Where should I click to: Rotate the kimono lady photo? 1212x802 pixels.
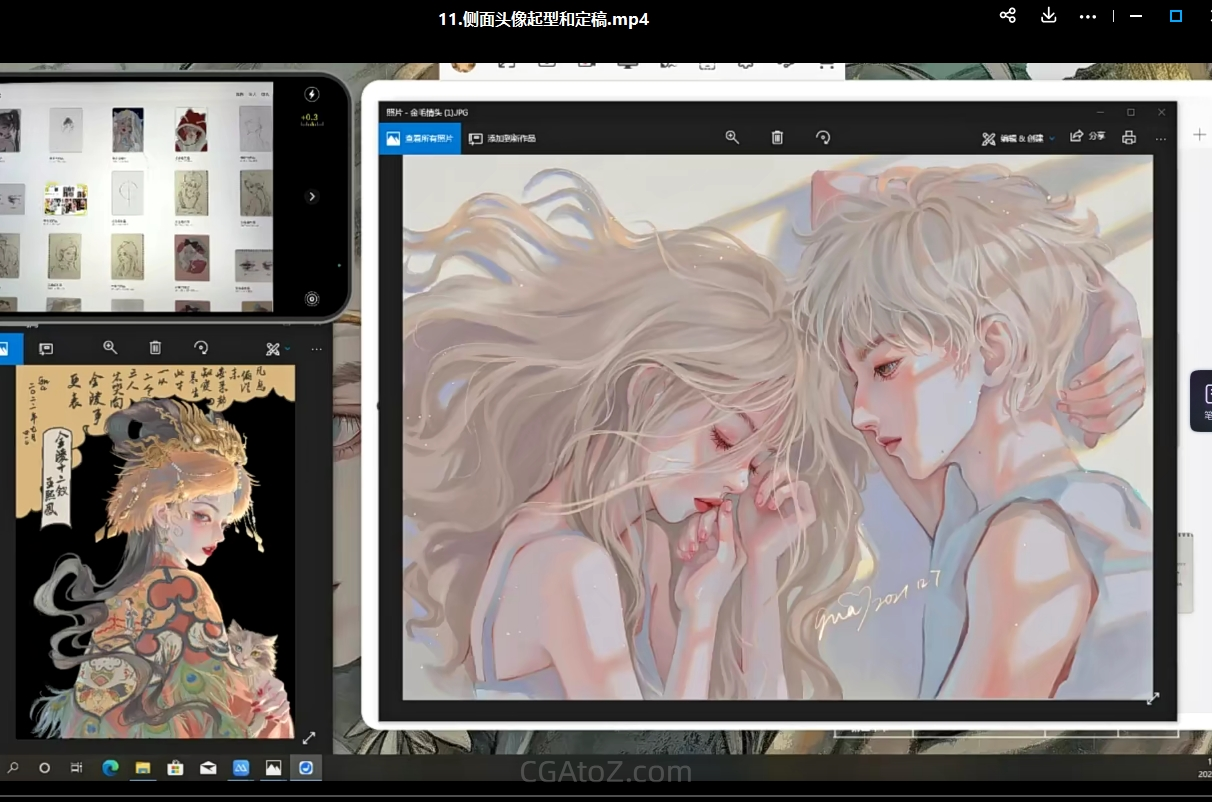pos(201,348)
